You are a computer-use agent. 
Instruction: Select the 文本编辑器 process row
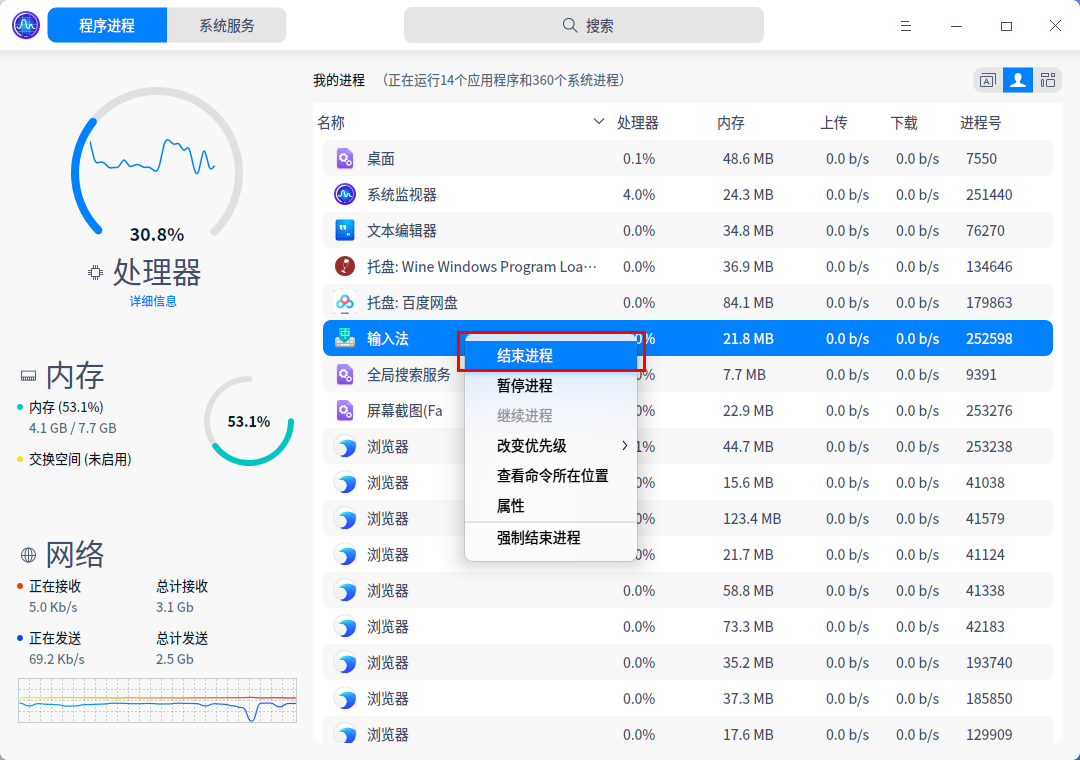pos(687,230)
